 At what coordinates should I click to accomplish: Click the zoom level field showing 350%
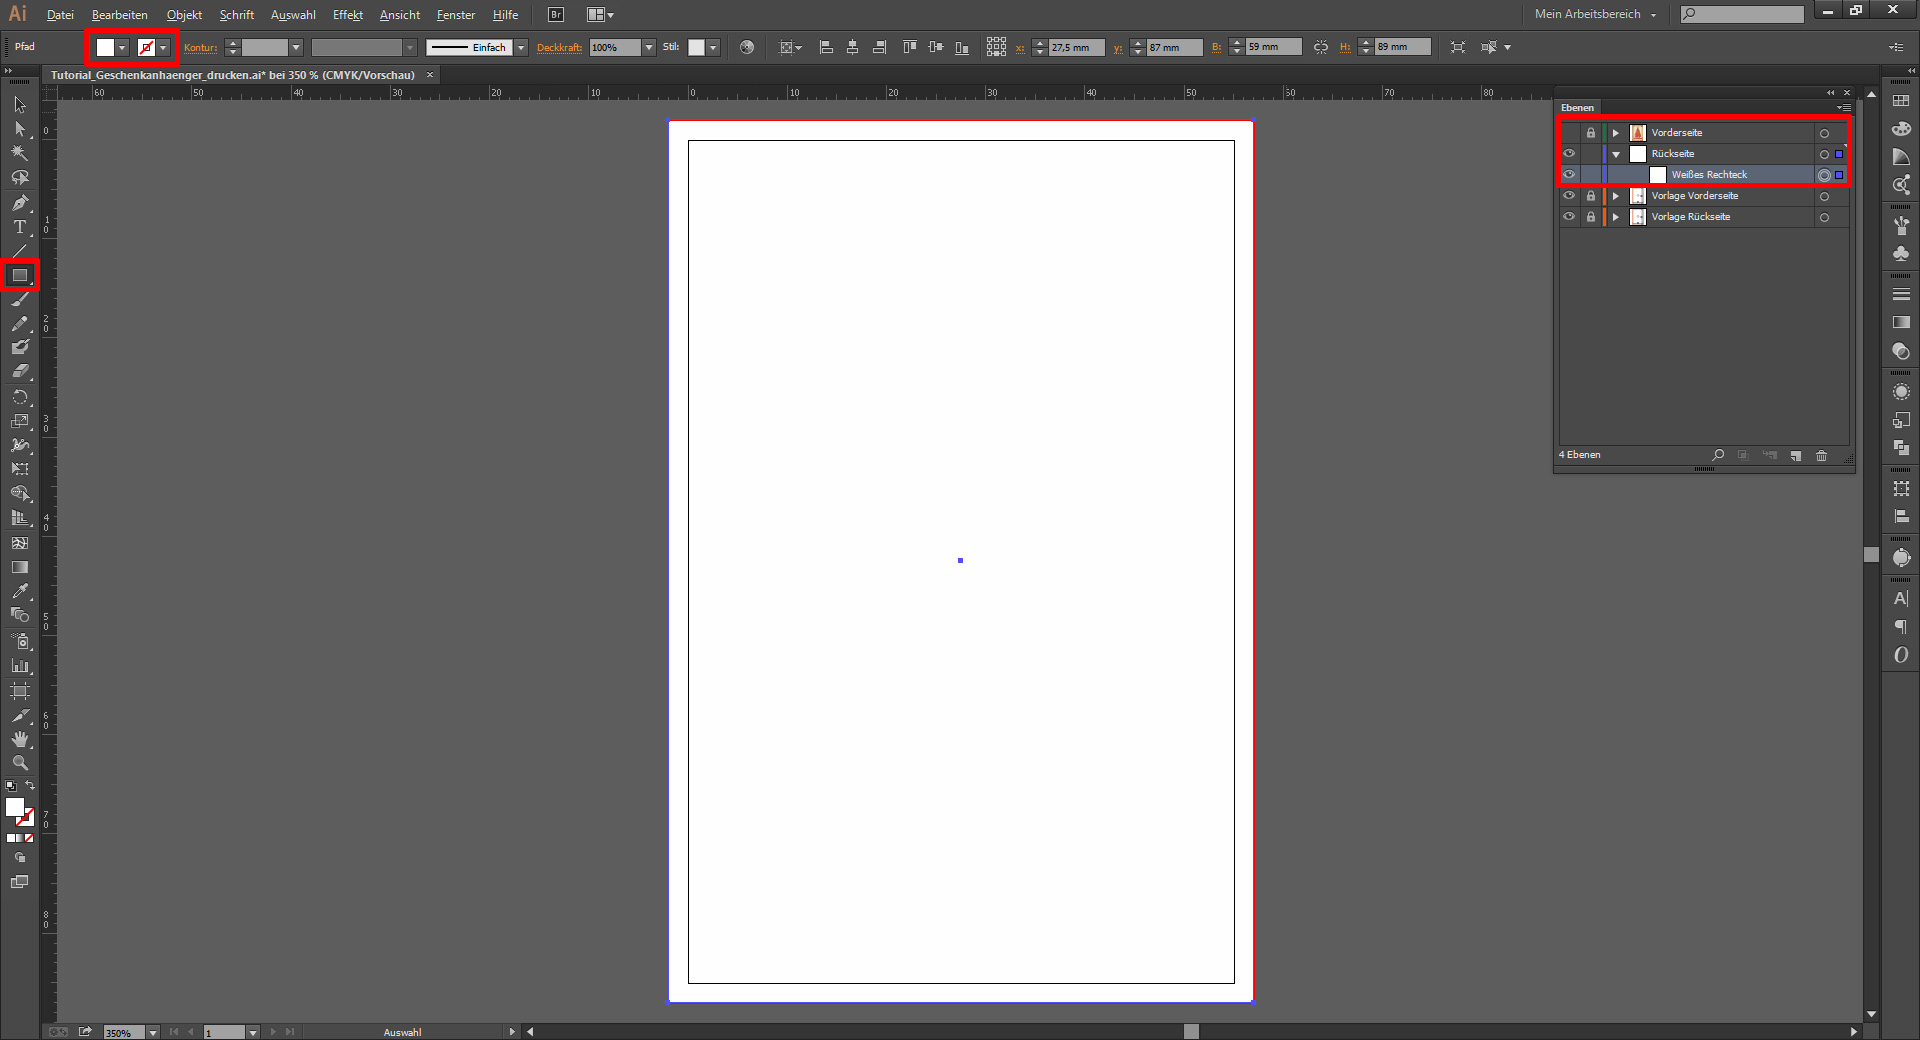click(x=124, y=1032)
